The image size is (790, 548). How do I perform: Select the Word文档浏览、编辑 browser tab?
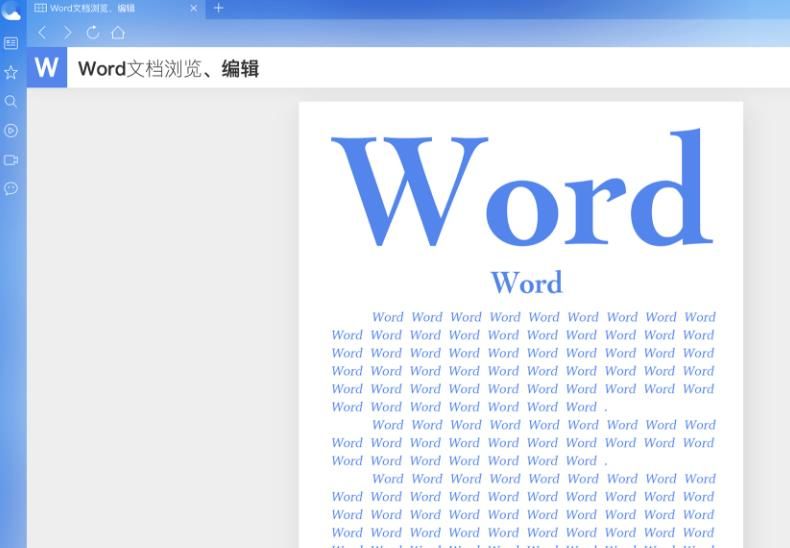[116, 9]
